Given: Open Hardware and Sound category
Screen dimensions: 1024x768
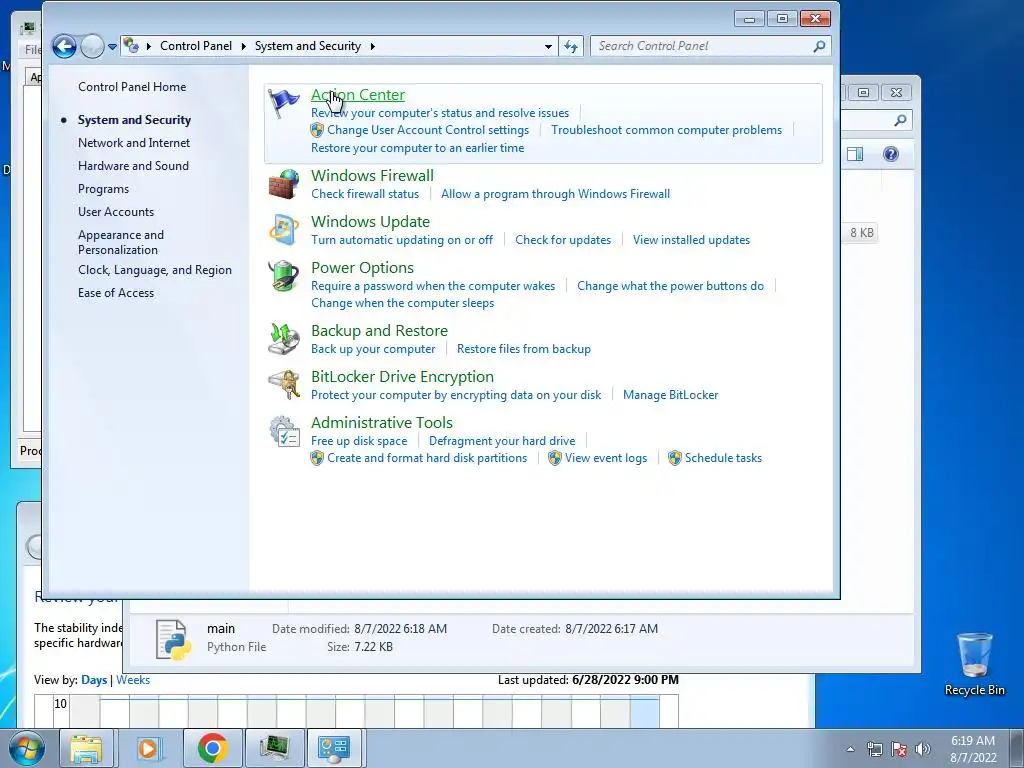Looking at the screenshot, I should point(133,166).
